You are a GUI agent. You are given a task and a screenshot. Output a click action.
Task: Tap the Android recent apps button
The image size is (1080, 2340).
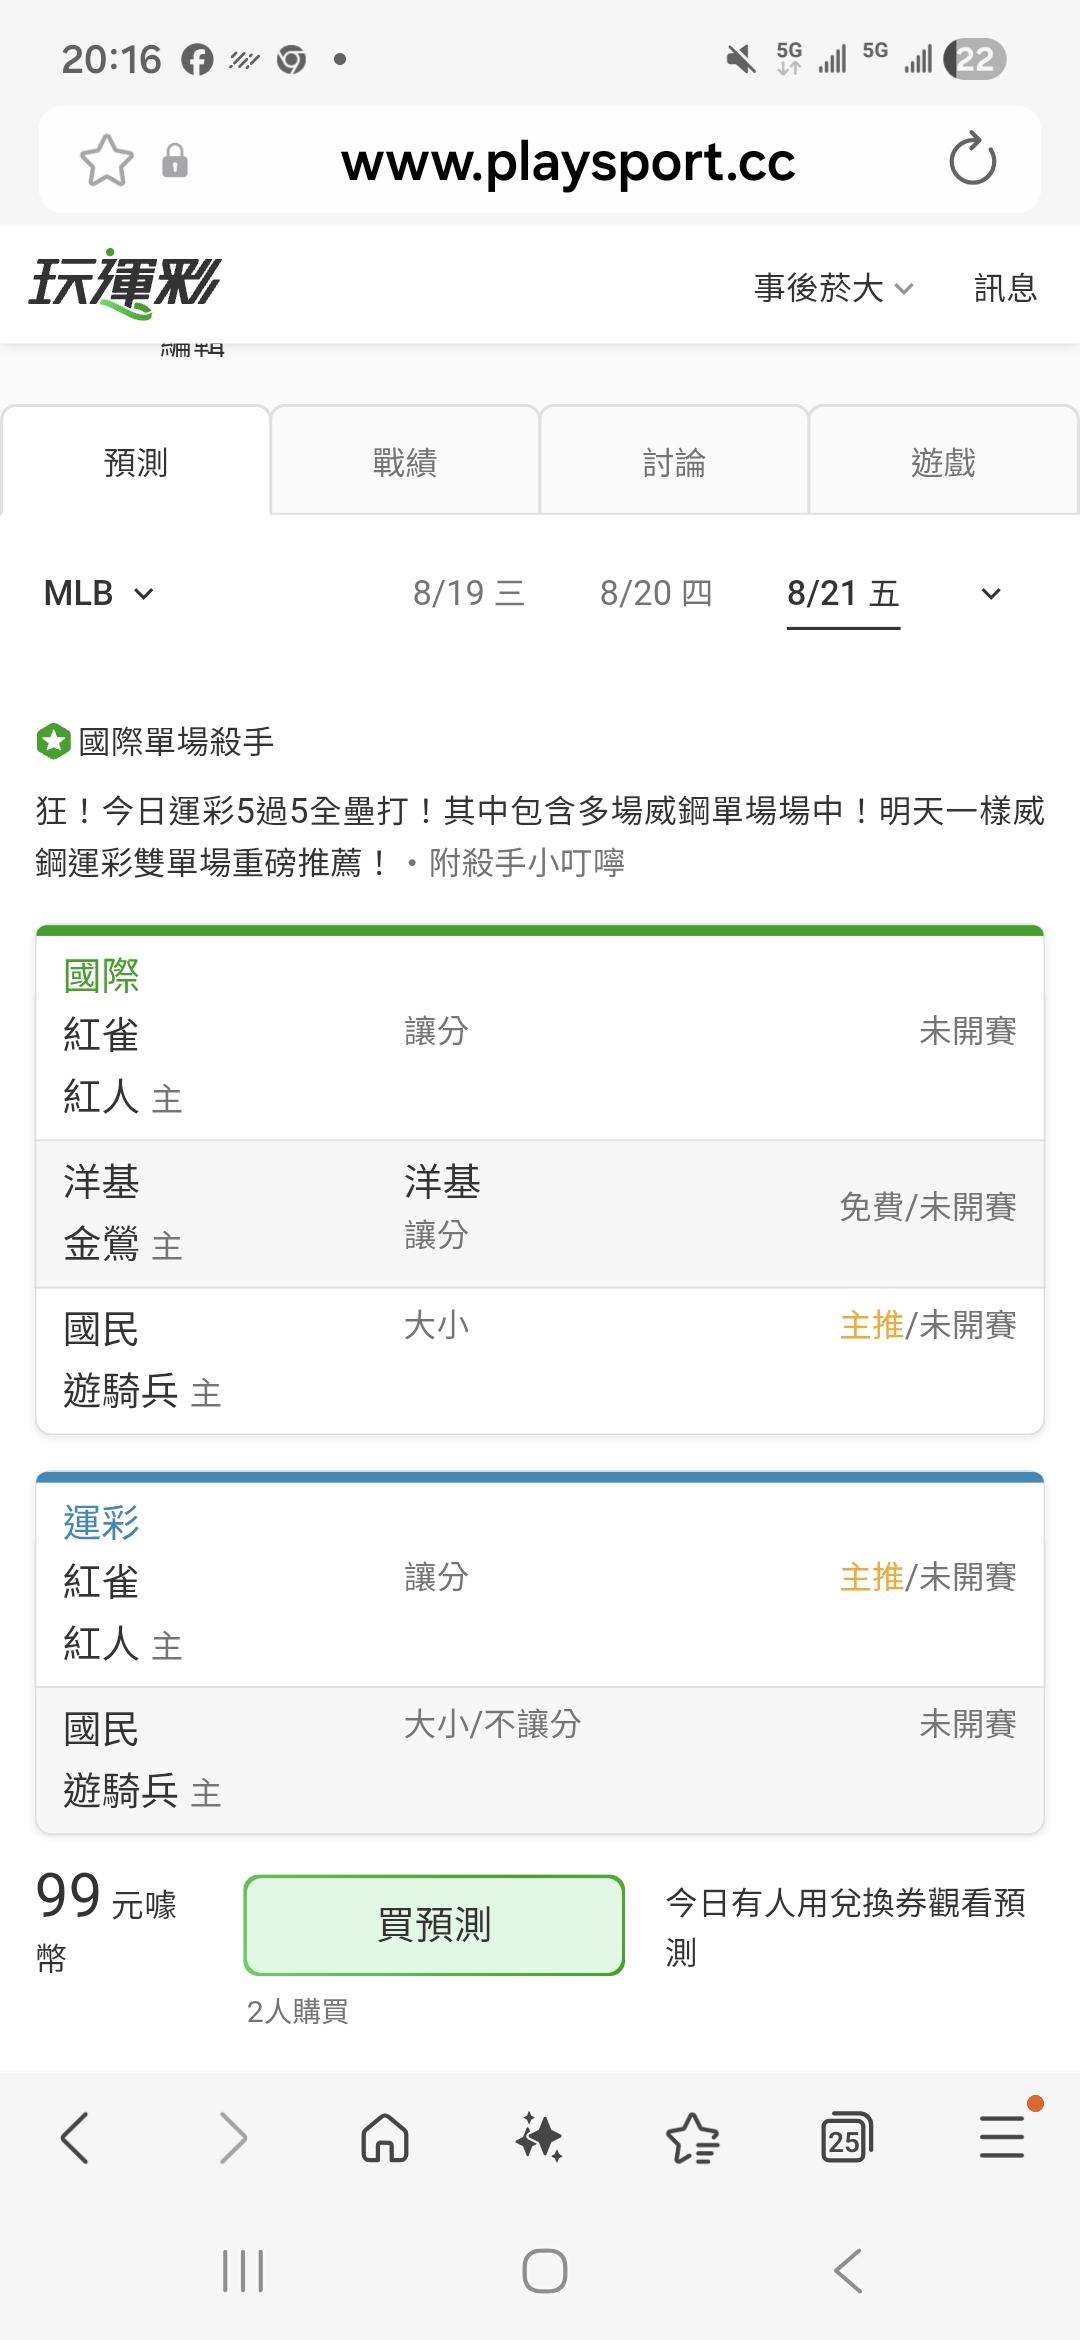[x=243, y=2270]
